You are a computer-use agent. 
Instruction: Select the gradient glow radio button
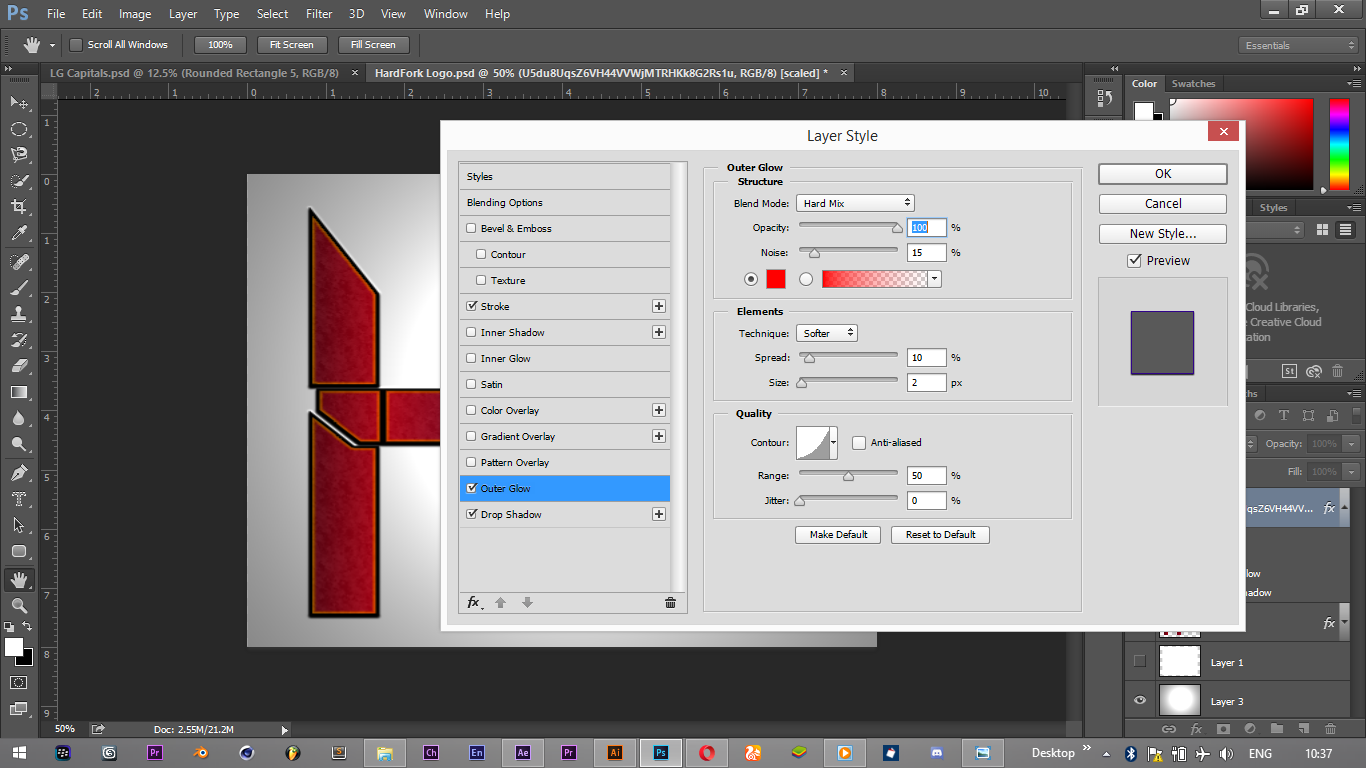point(806,279)
